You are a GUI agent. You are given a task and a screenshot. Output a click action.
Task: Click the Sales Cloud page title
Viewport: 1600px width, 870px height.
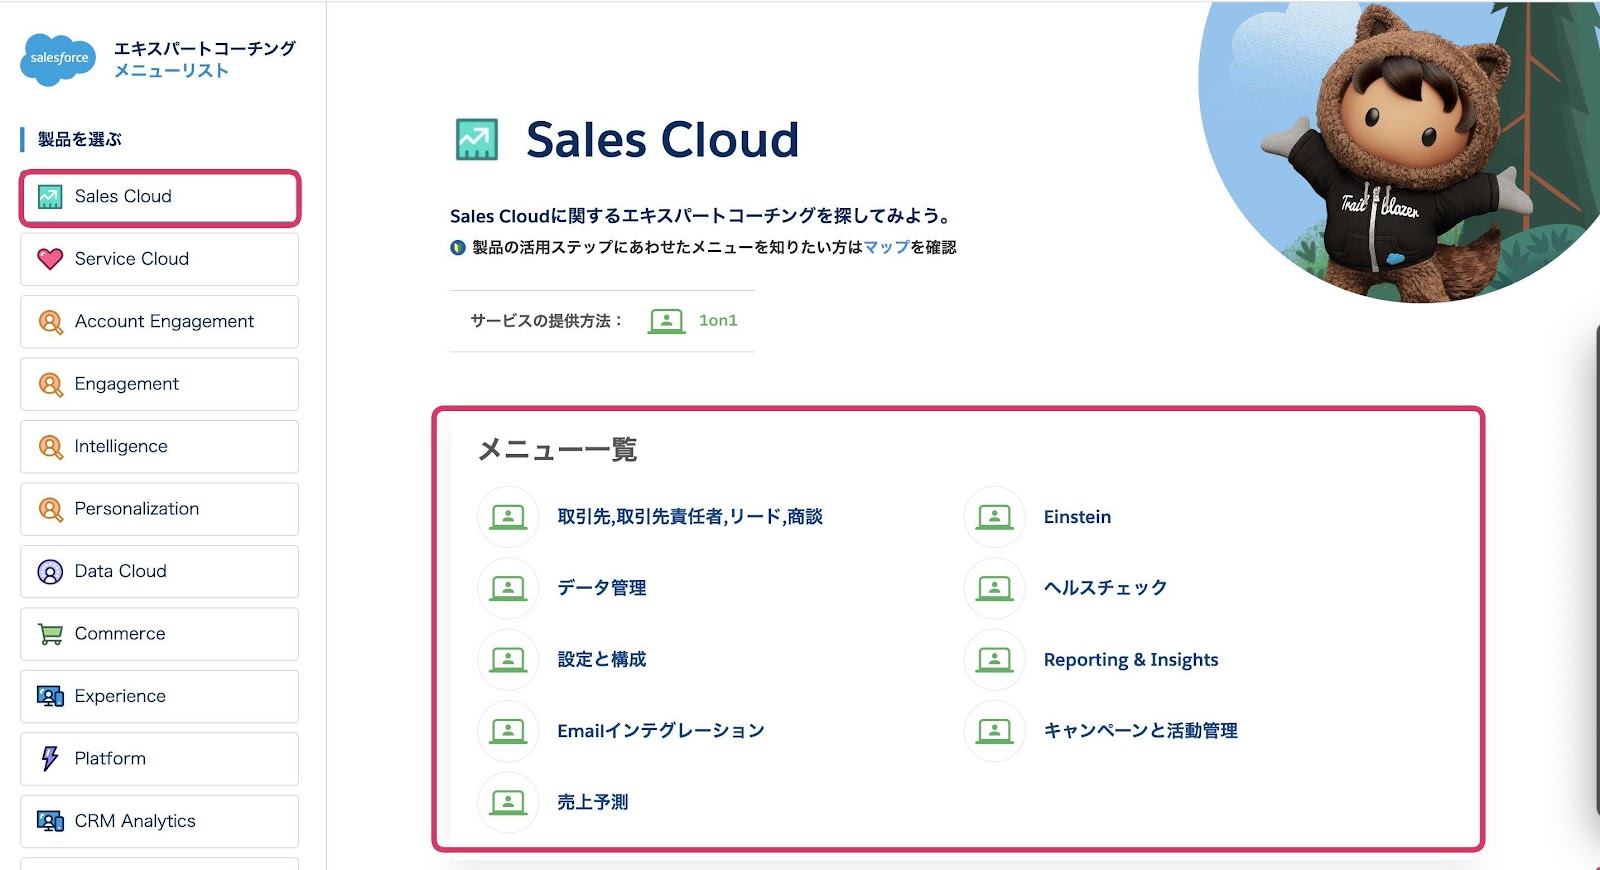point(663,140)
